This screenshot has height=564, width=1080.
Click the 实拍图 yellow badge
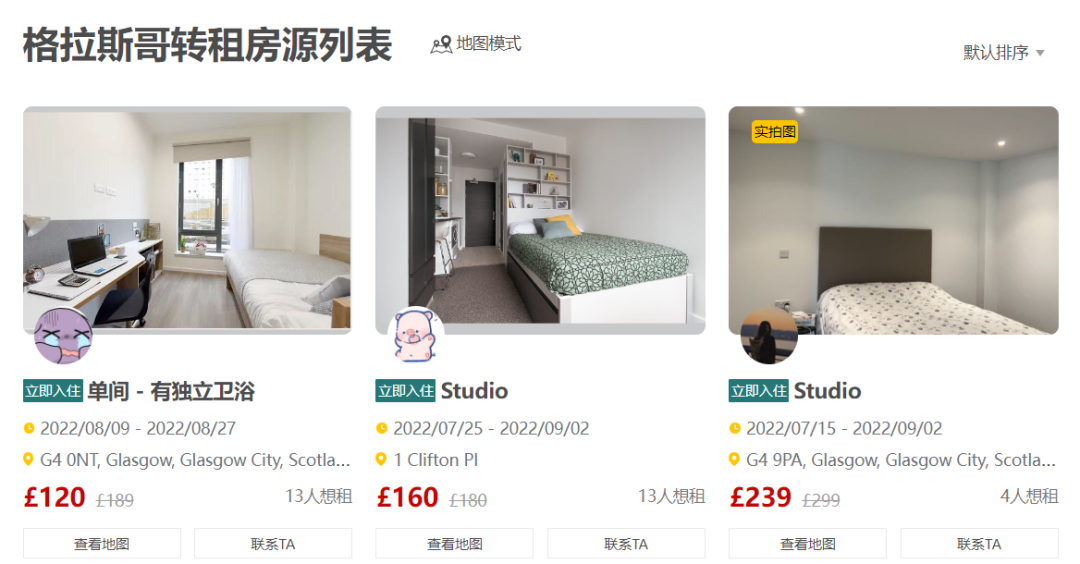775,132
